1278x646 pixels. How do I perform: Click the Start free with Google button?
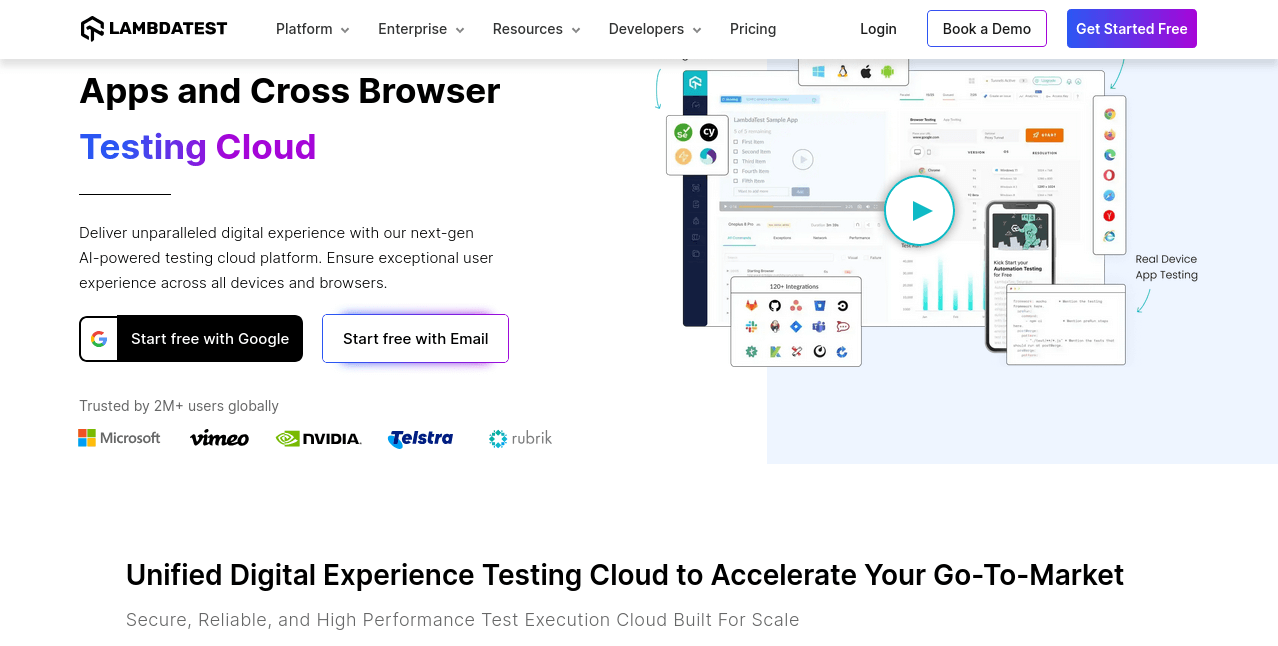190,338
